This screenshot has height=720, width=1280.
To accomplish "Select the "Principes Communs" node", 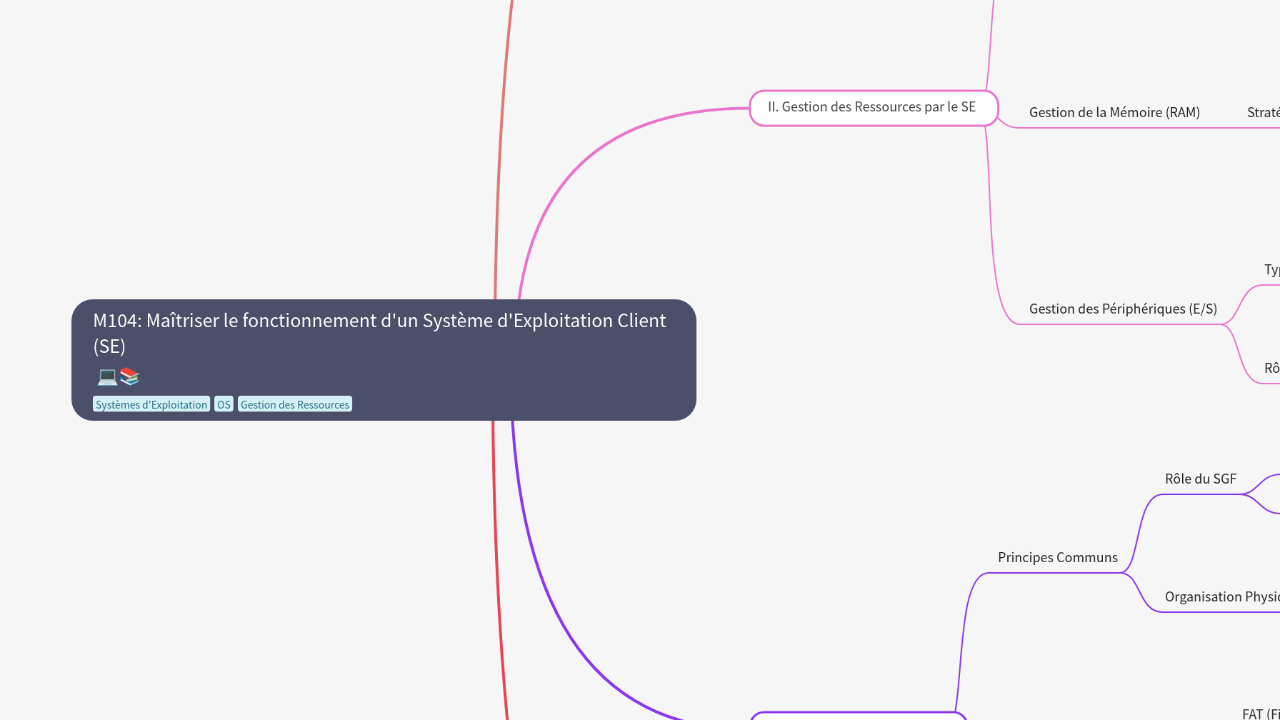I will tap(1057, 557).
